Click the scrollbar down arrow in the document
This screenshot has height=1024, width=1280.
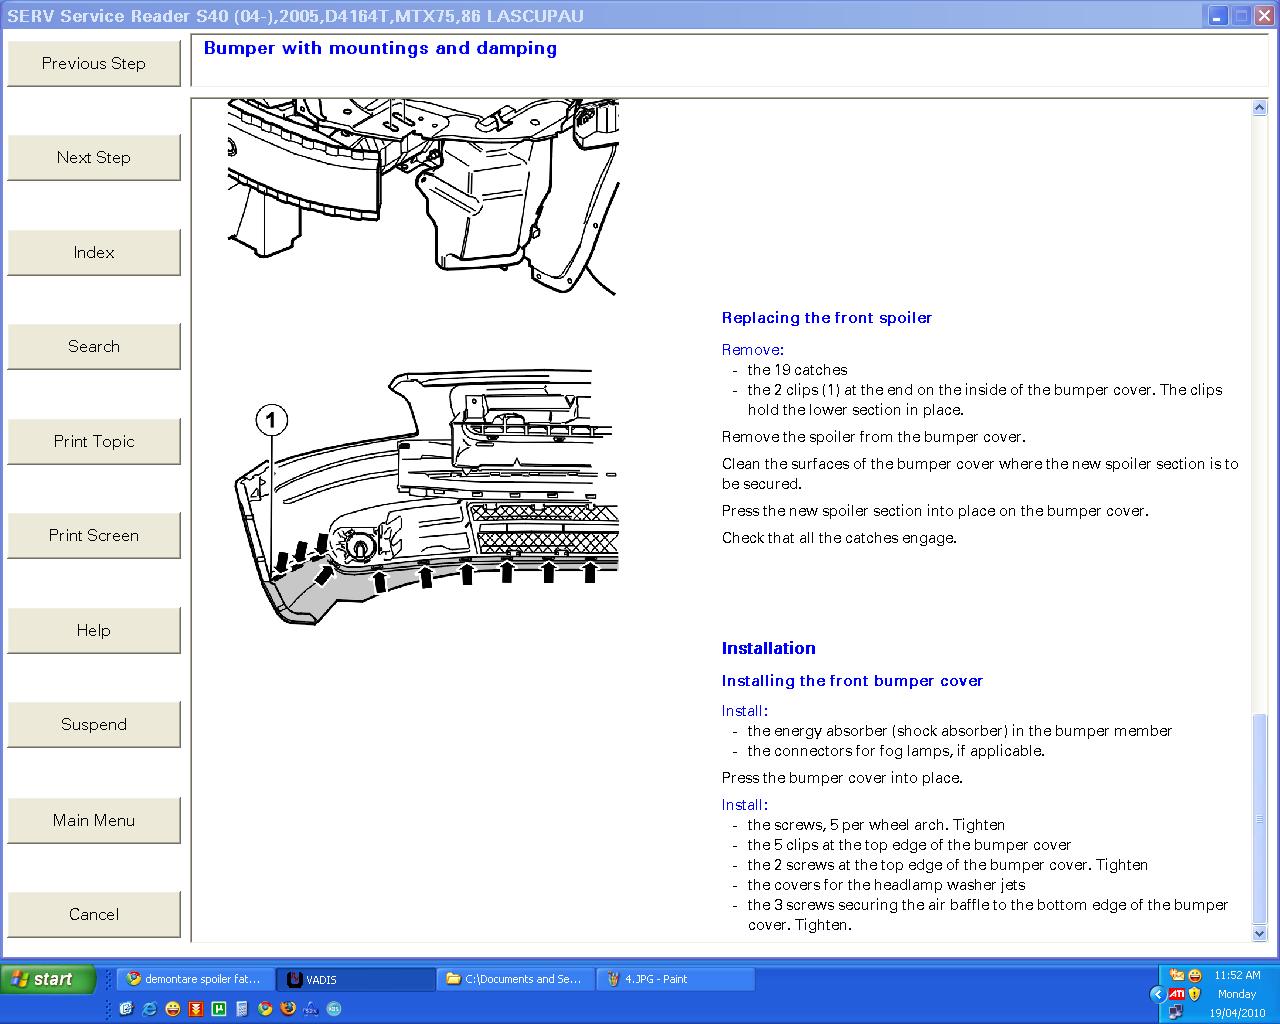[1260, 933]
